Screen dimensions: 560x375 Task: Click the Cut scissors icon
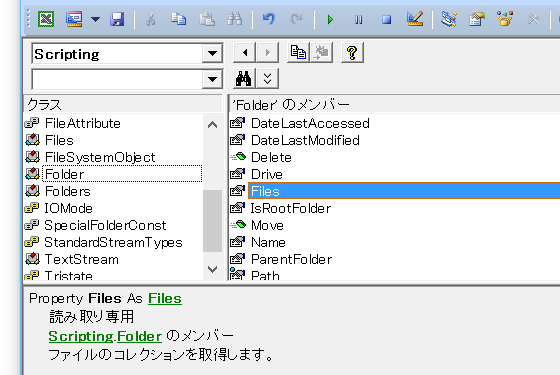pyautogui.click(x=151, y=19)
